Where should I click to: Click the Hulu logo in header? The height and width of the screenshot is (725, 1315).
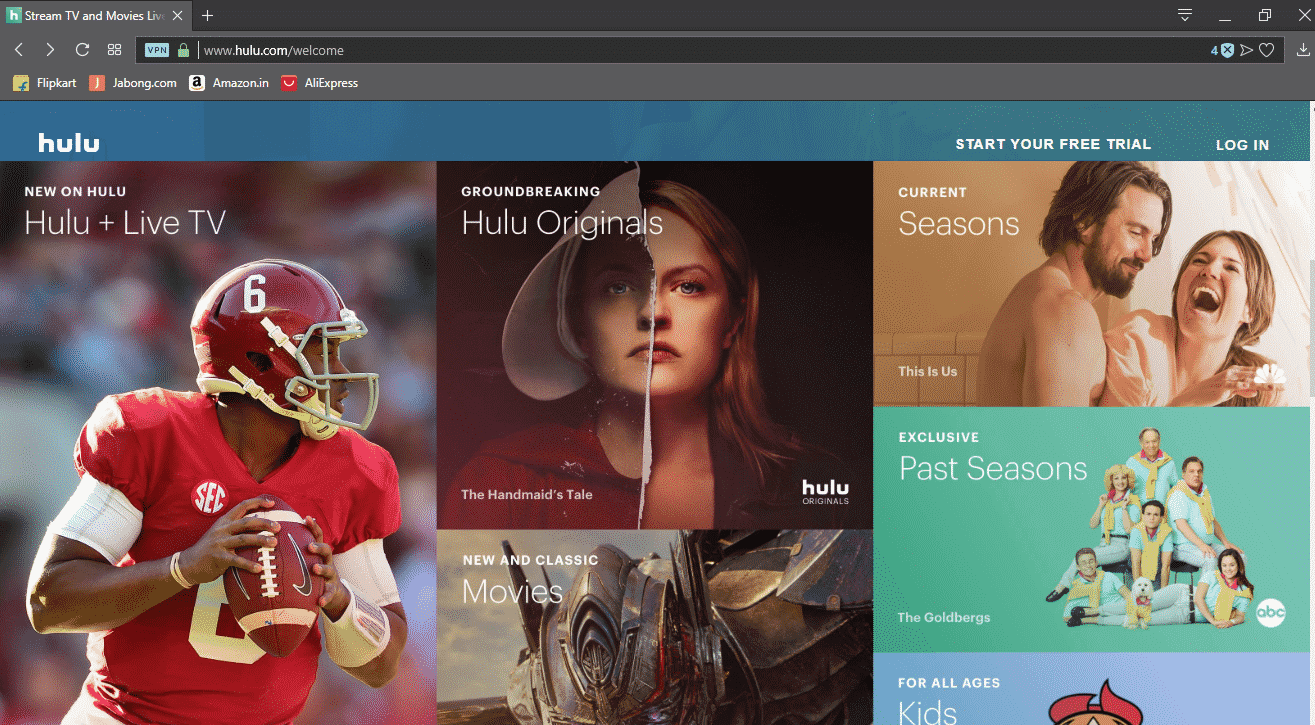click(x=69, y=143)
